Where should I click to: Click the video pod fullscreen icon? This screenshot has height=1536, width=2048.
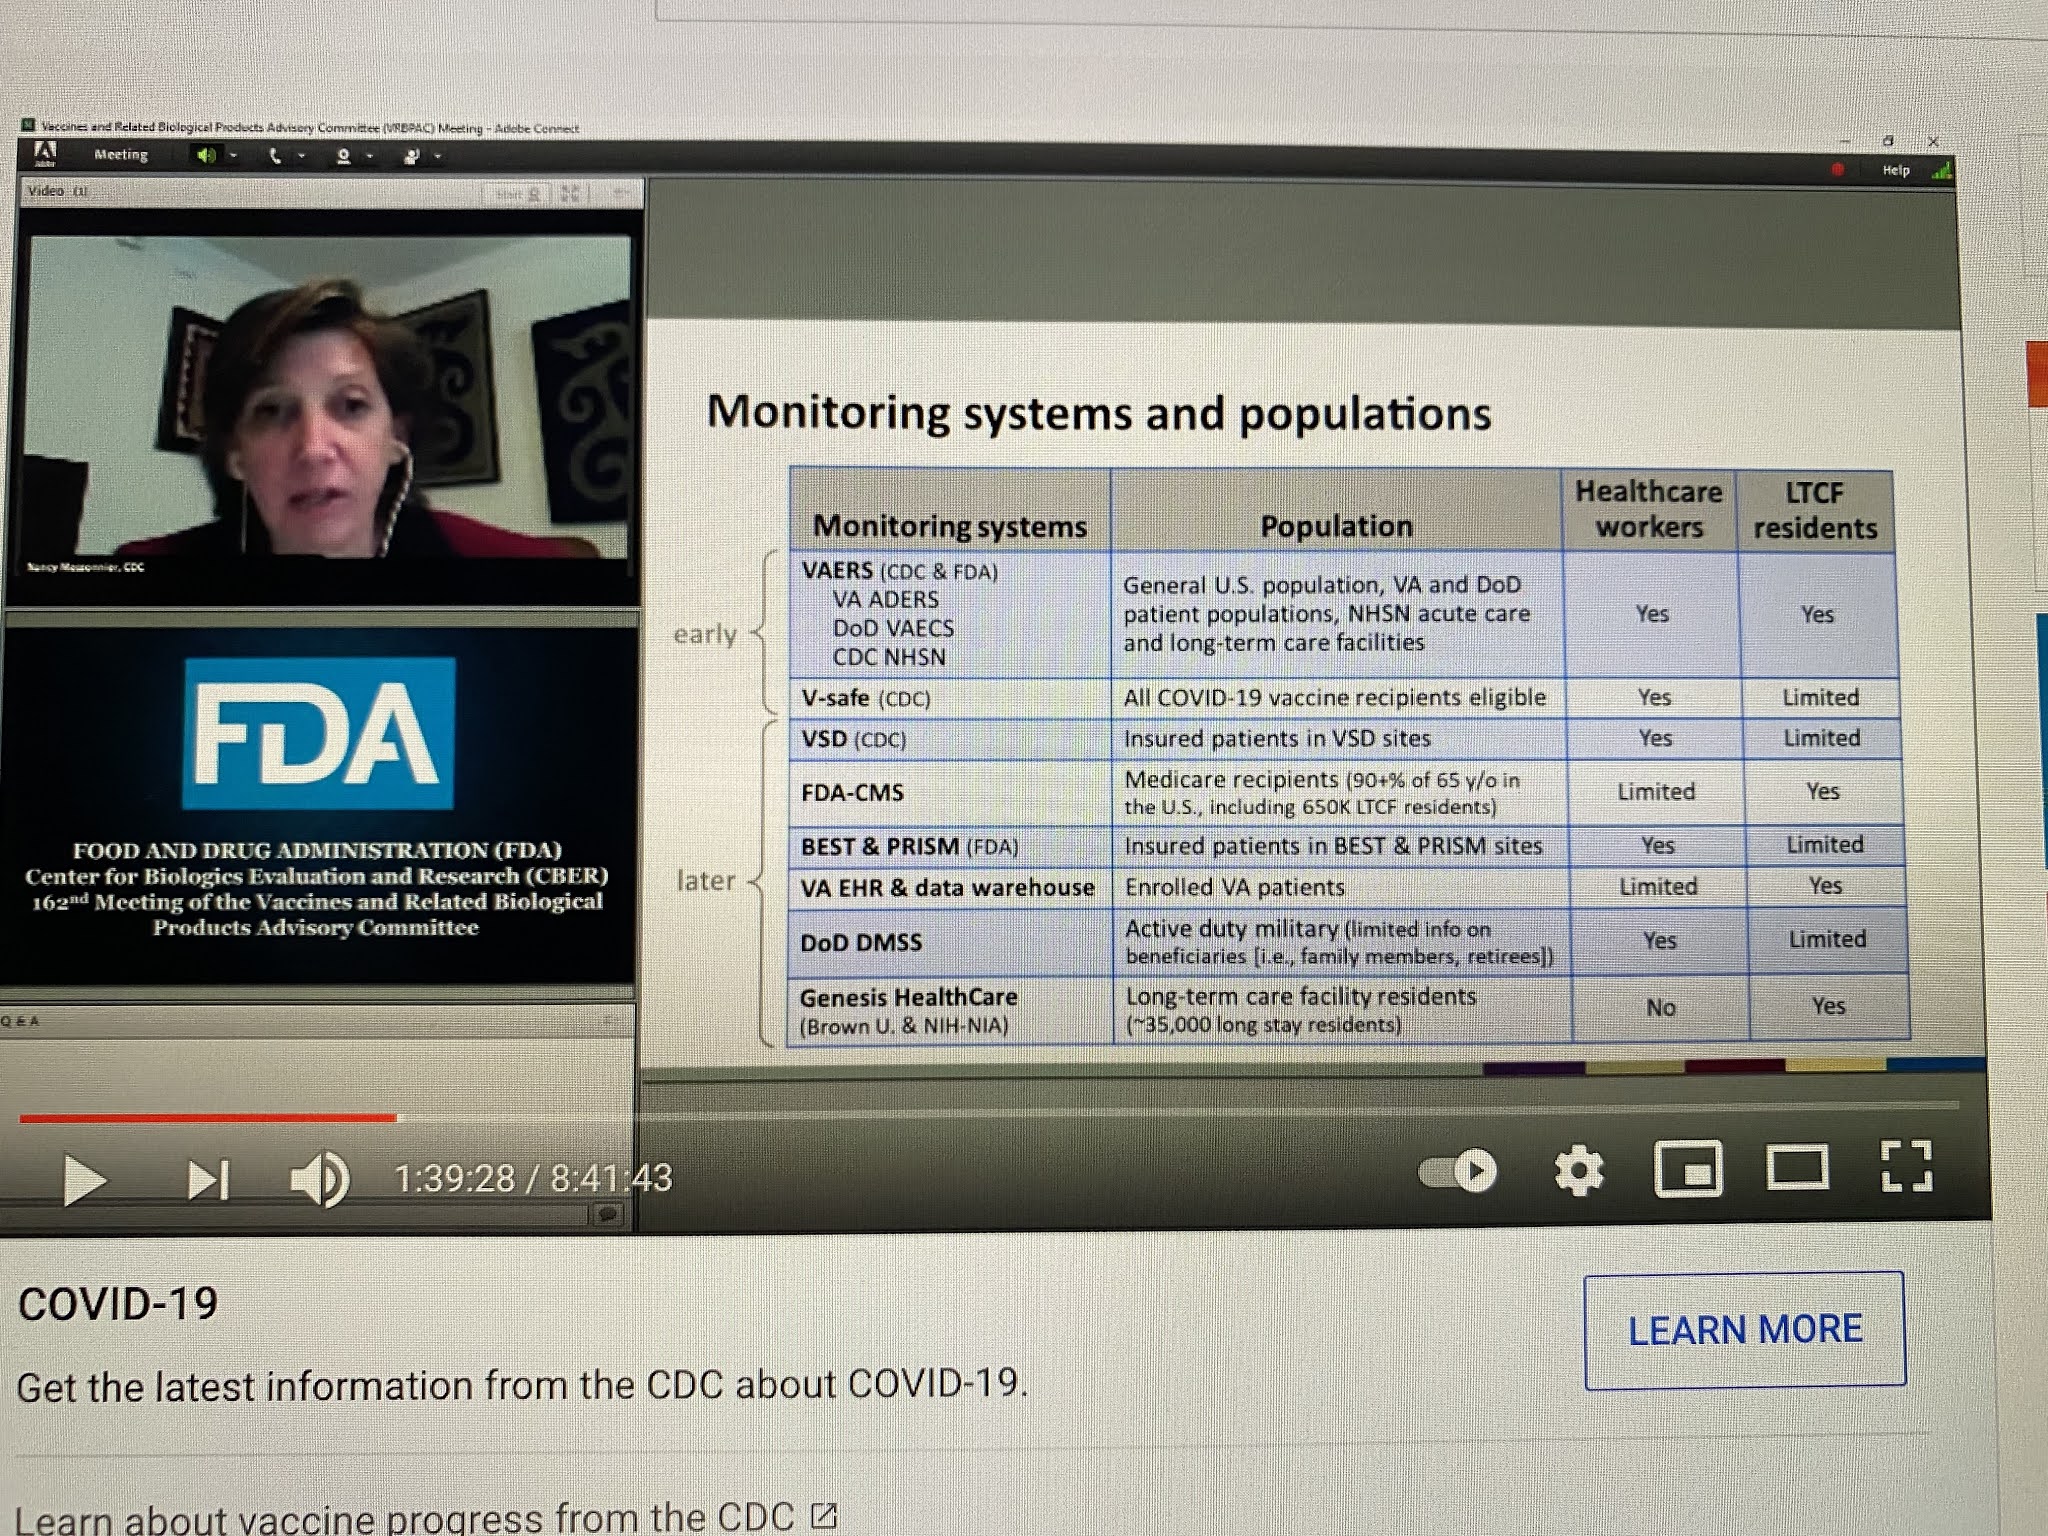pos(570,194)
